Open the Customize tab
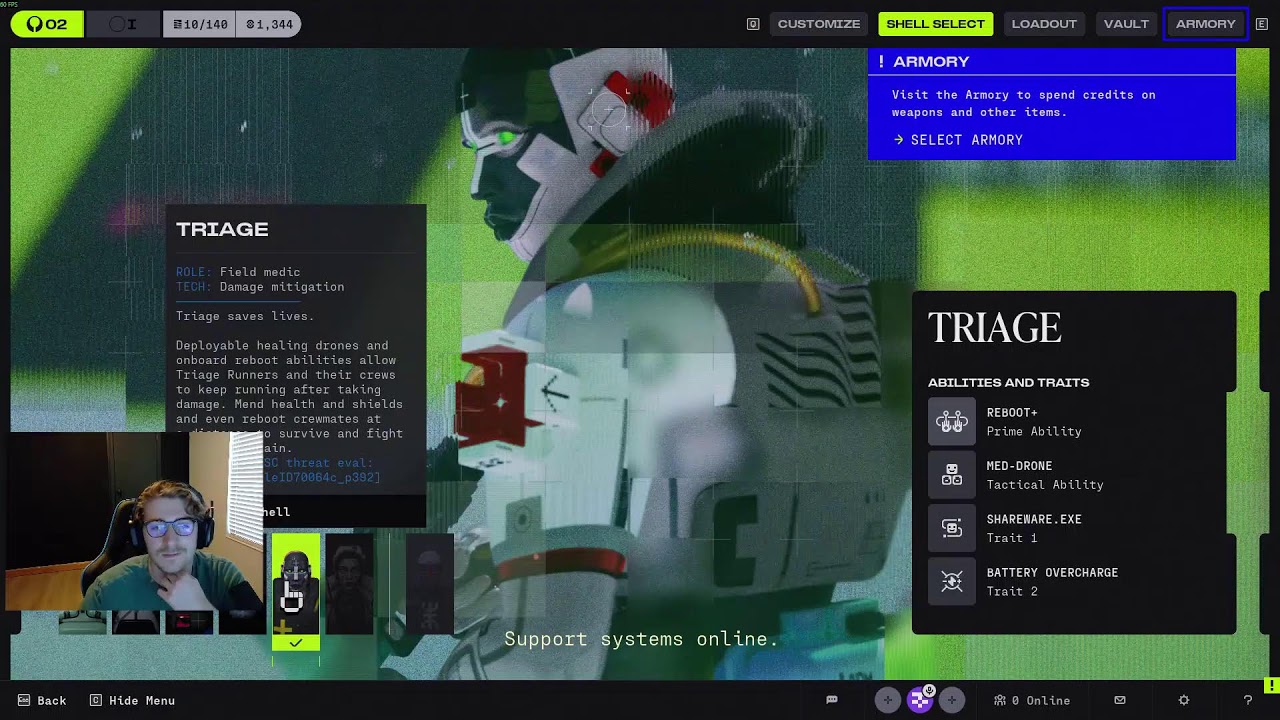This screenshot has height=720, width=1280. pyautogui.click(x=818, y=24)
